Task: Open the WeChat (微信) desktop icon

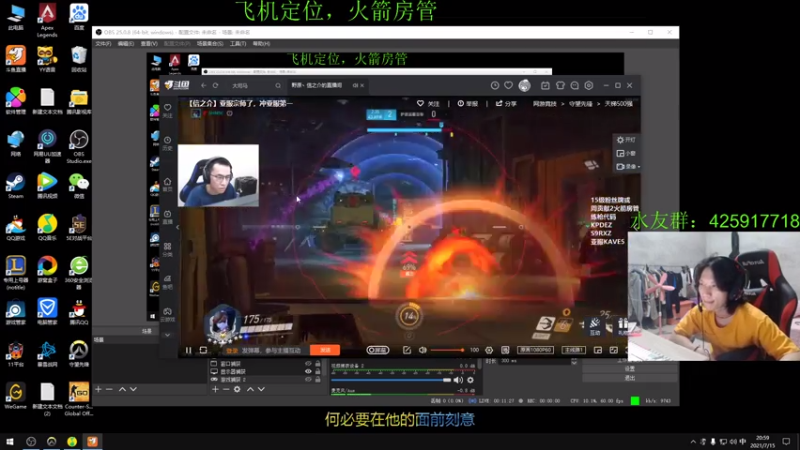Action: 79,186
